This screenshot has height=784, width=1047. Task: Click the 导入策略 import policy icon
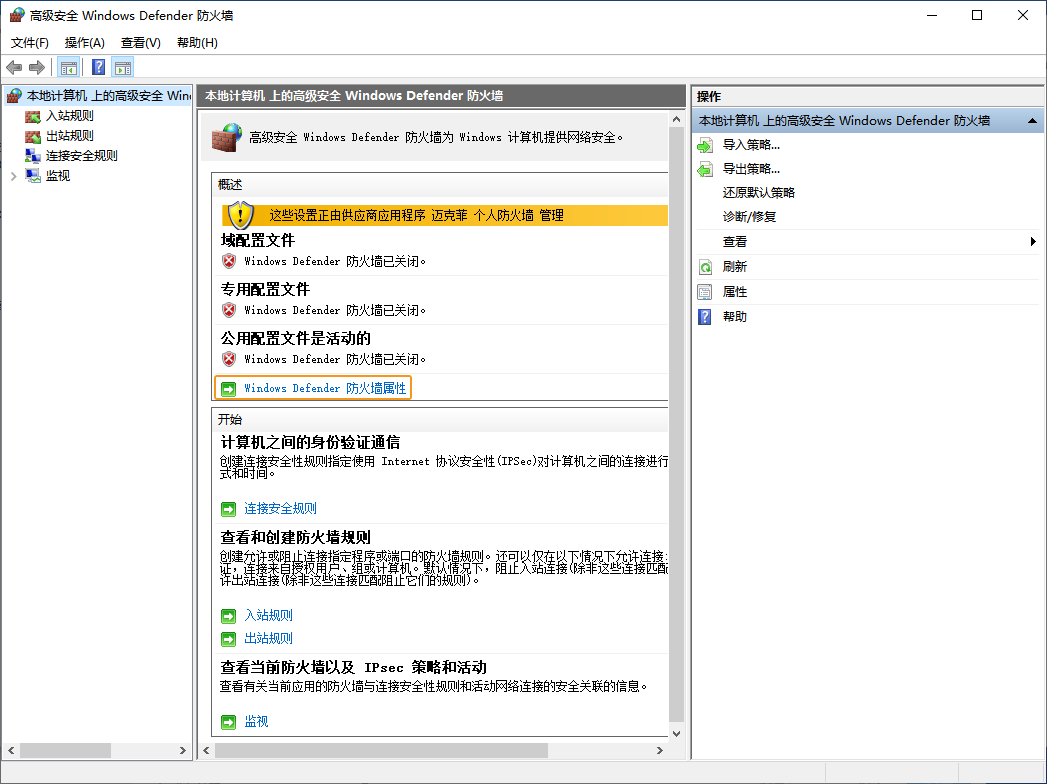703,143
